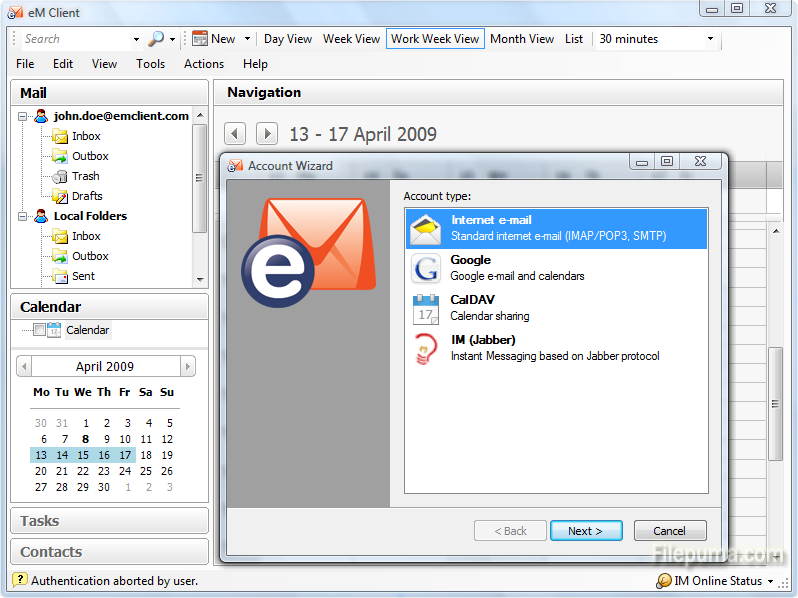
Task: Open the Tools menu
Action: point(150,64)
